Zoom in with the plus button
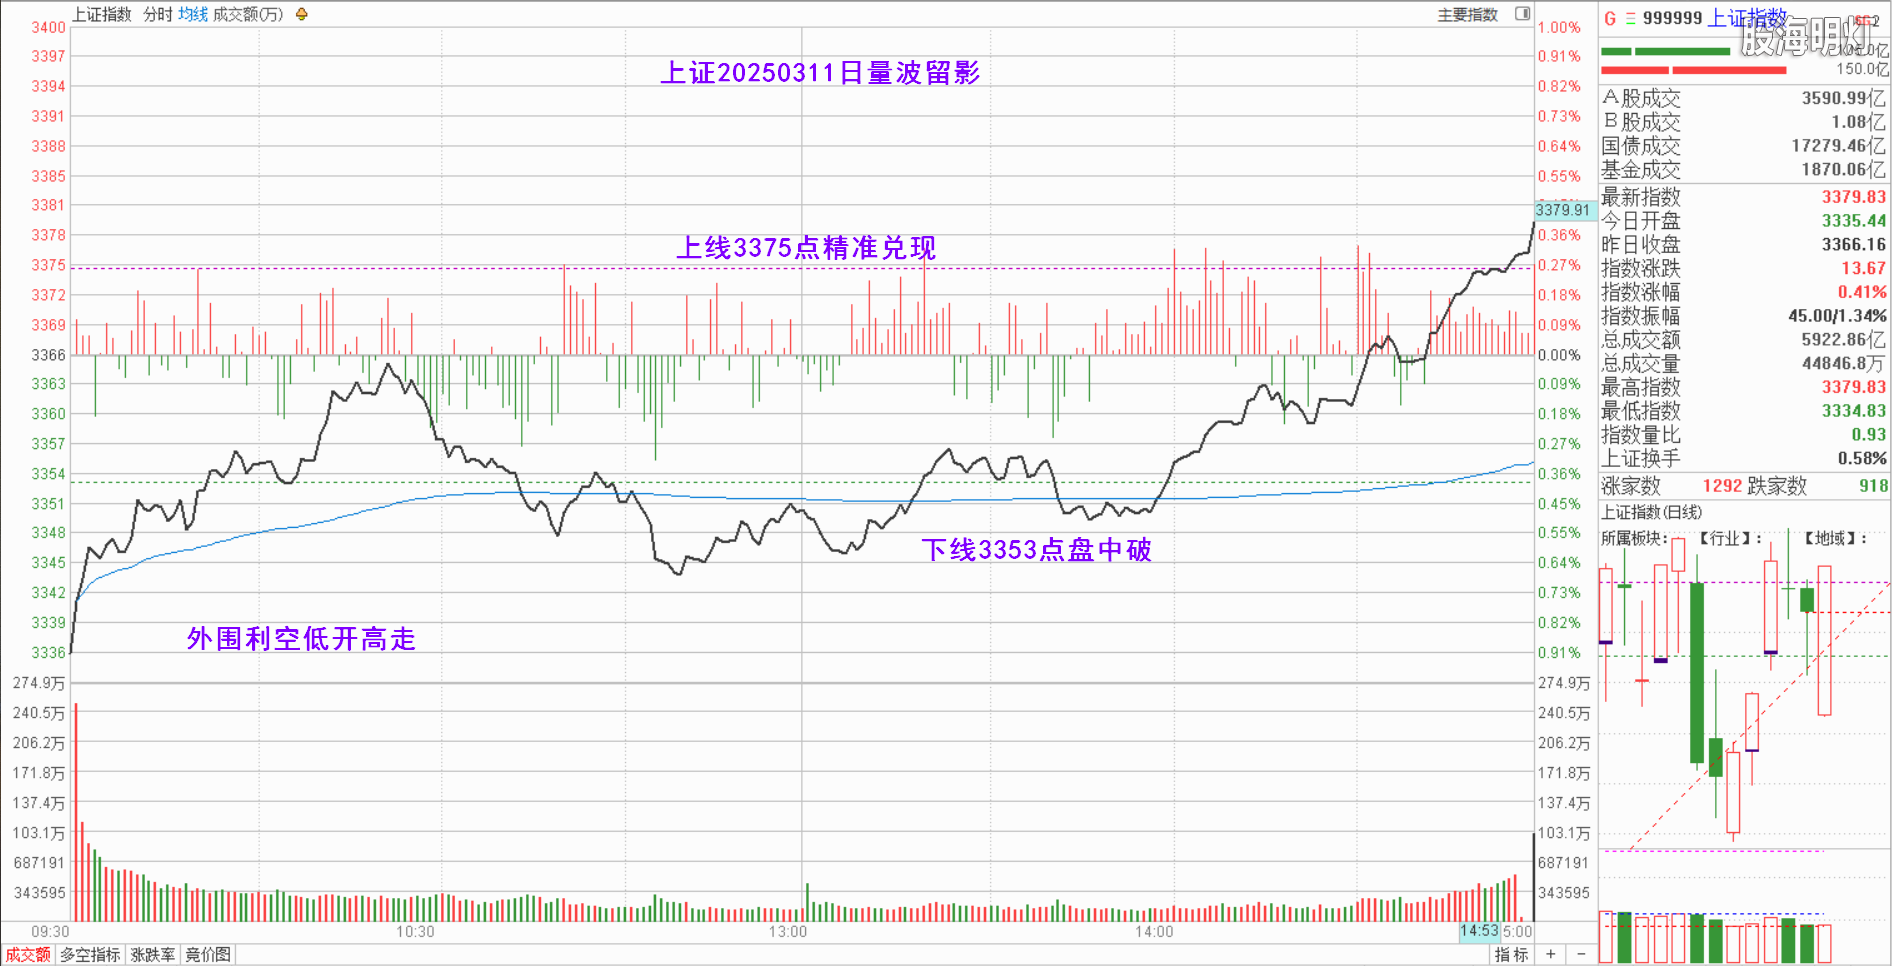The width and height of the screenshot is (1892, 966). click(x=1550, y=955)
